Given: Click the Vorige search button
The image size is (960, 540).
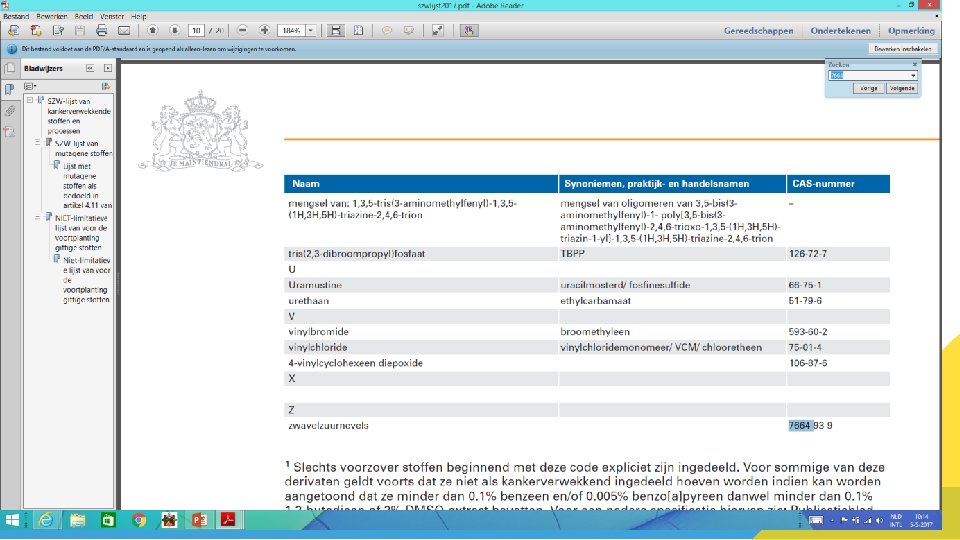Looking at the screenshot, I should 868,89.
